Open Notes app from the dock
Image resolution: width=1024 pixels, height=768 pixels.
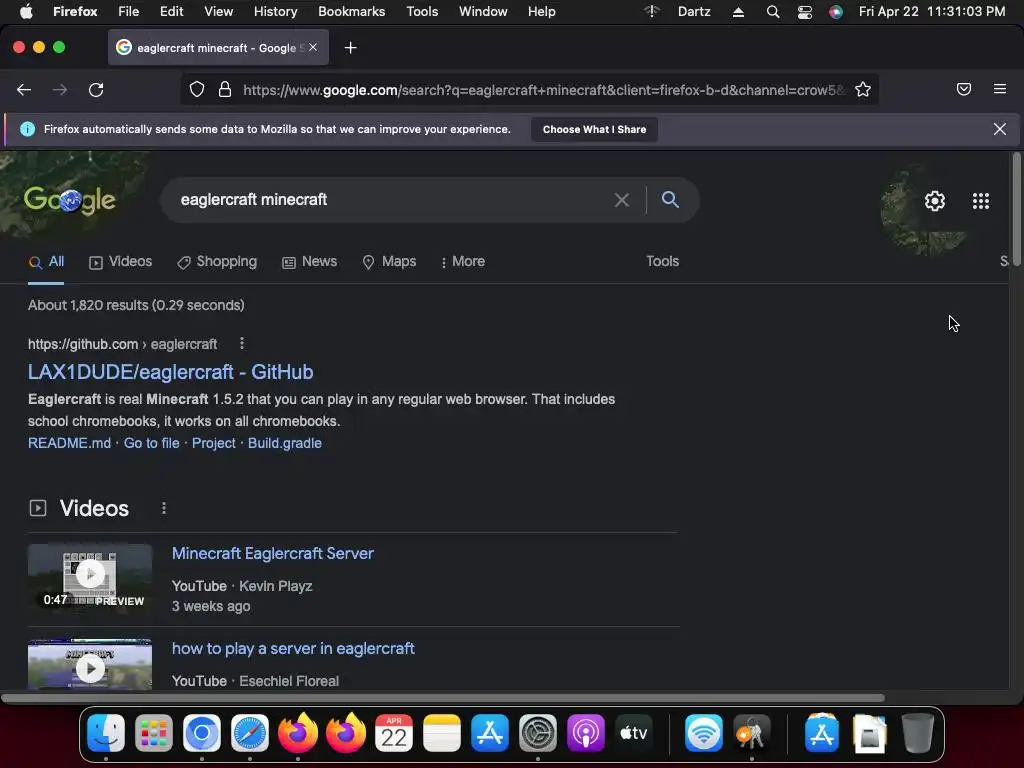click(x=441, y=733)
